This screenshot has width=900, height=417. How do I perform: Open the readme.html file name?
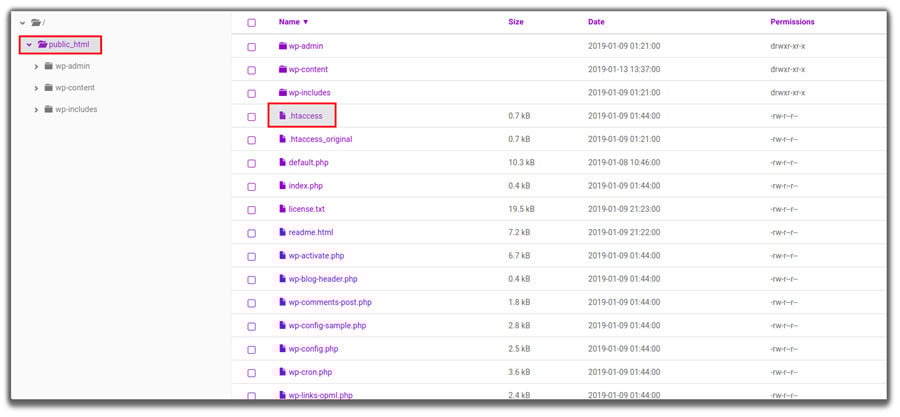311,232
